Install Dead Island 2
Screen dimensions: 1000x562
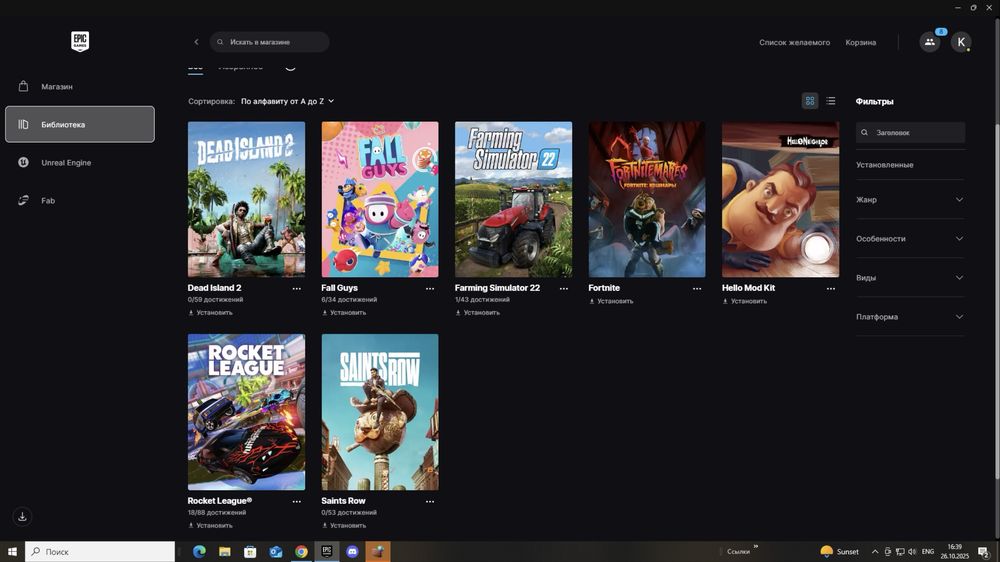coord(210,313)
